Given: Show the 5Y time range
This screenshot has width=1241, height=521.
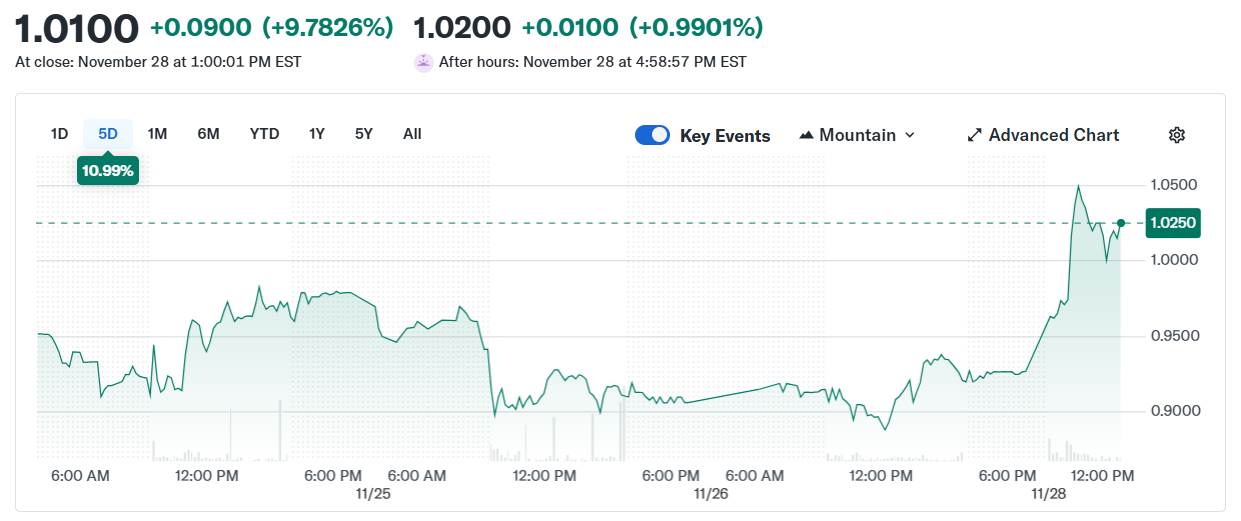Looking at the screenshot, I should coord(363,134).
